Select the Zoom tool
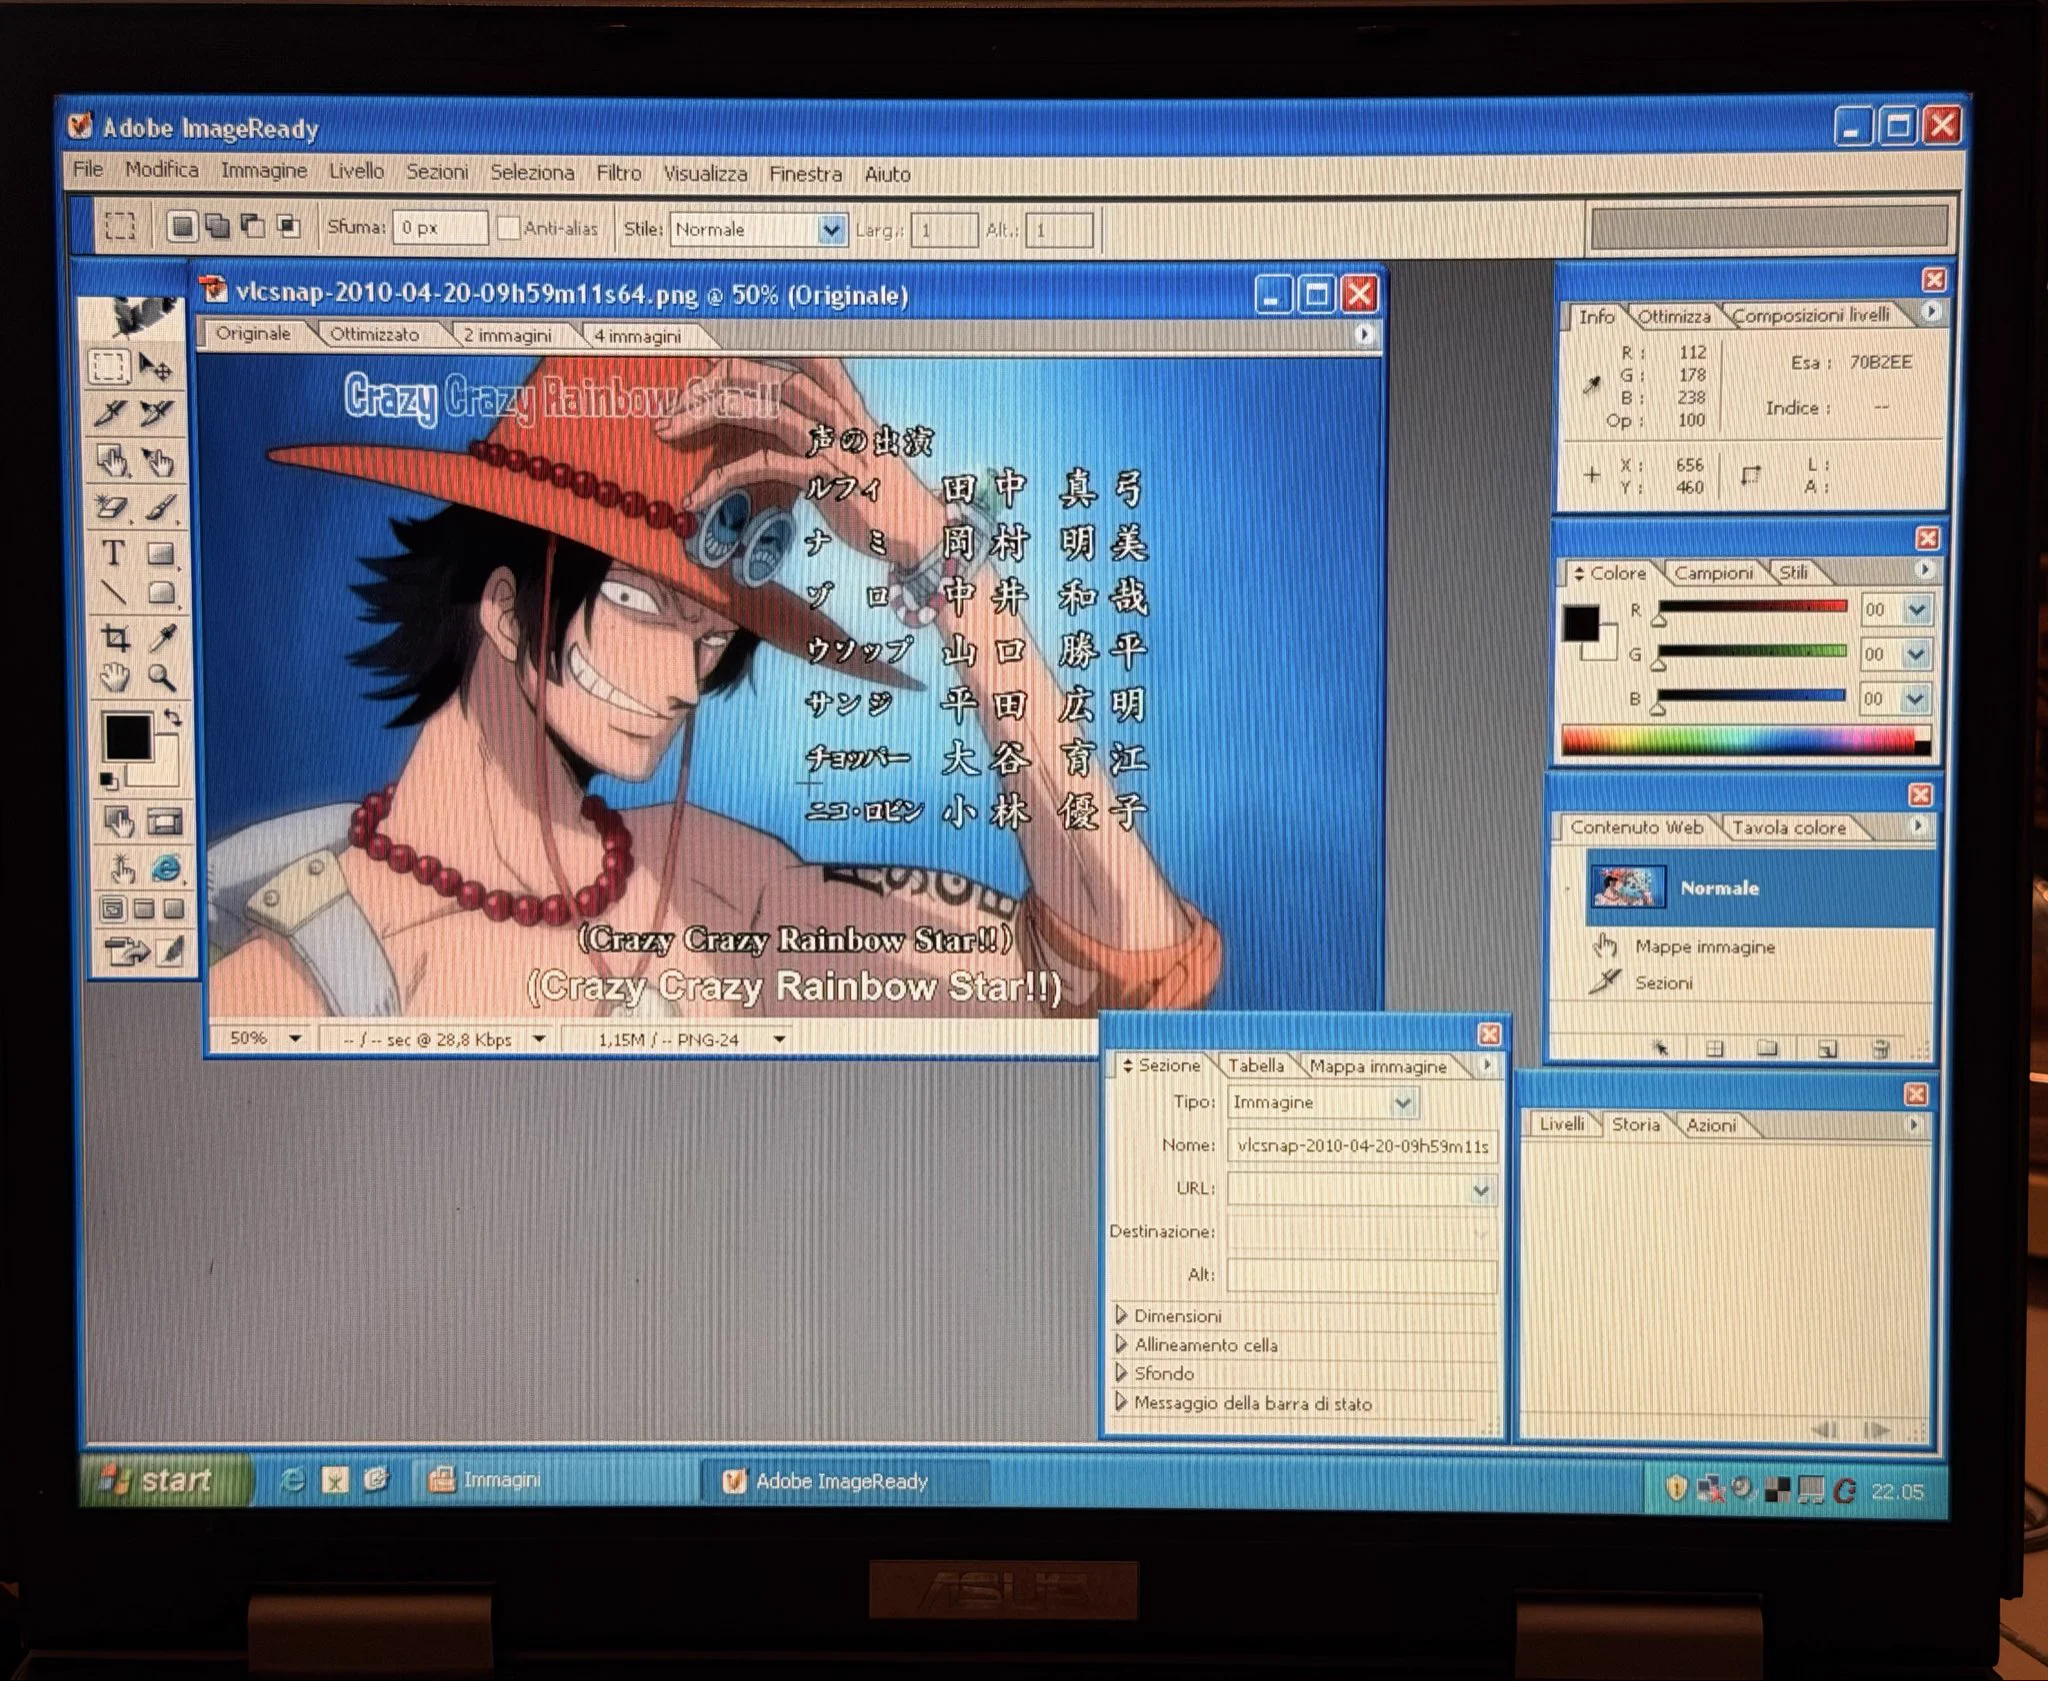This screenshot has height=1681, width=2048. pyautogui.click(x=162, y=678)
